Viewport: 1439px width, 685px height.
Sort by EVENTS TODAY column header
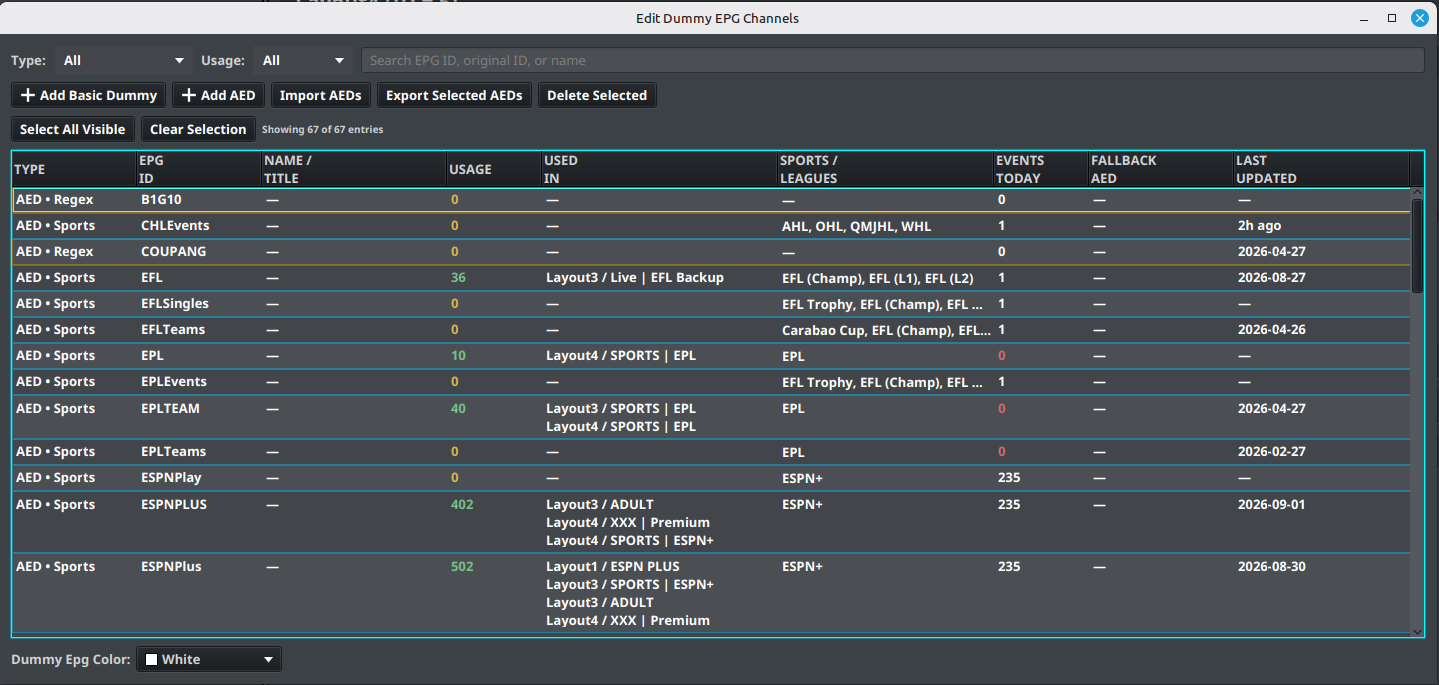[x=1040, y=169]
